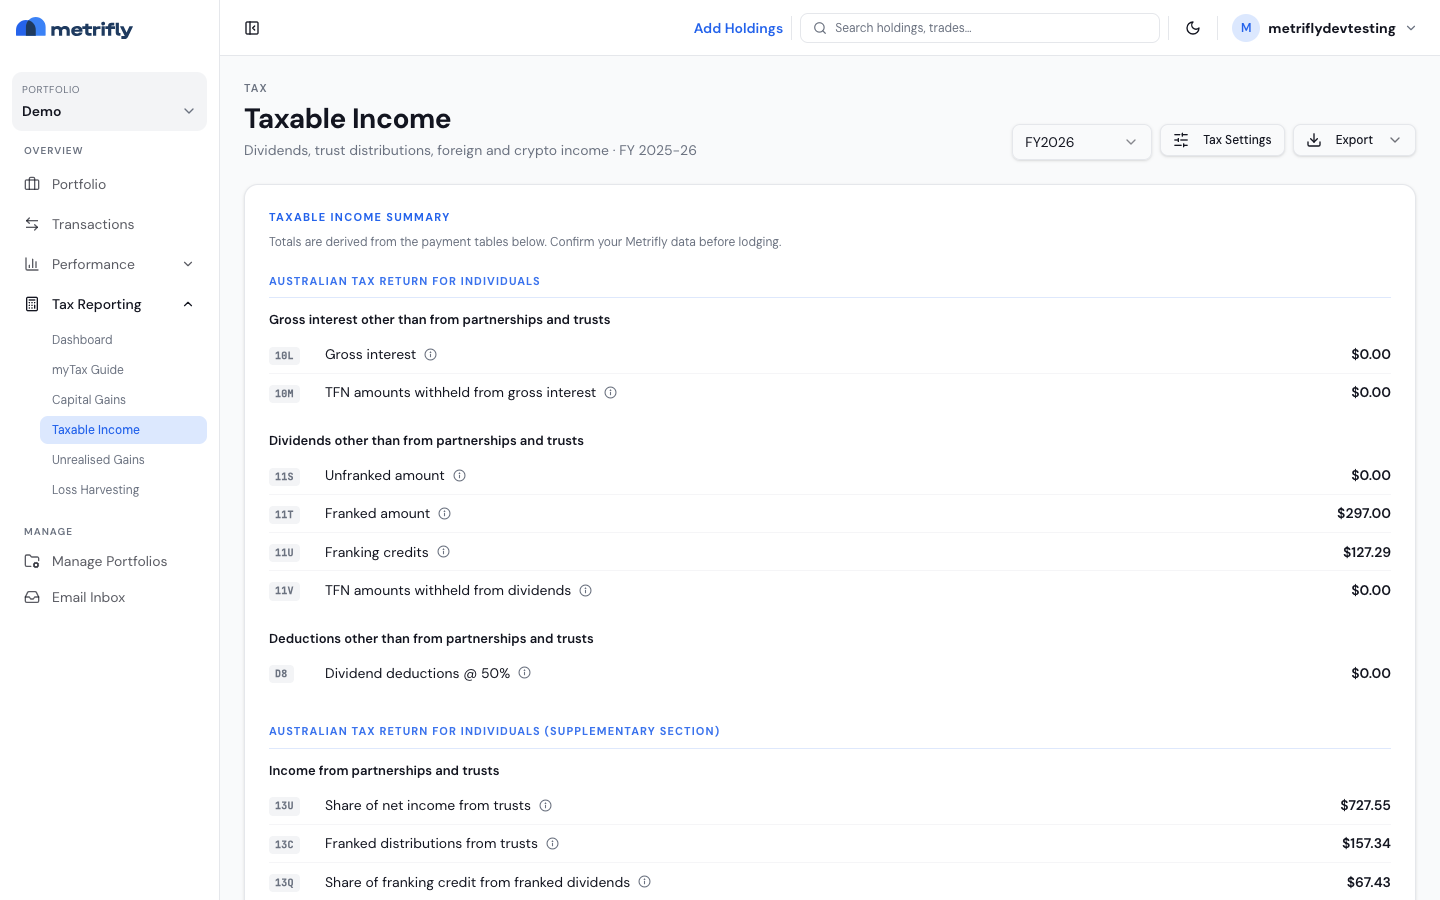Show info for Share of franking credit
This screenshot has width=1440, height=900.
644,882
